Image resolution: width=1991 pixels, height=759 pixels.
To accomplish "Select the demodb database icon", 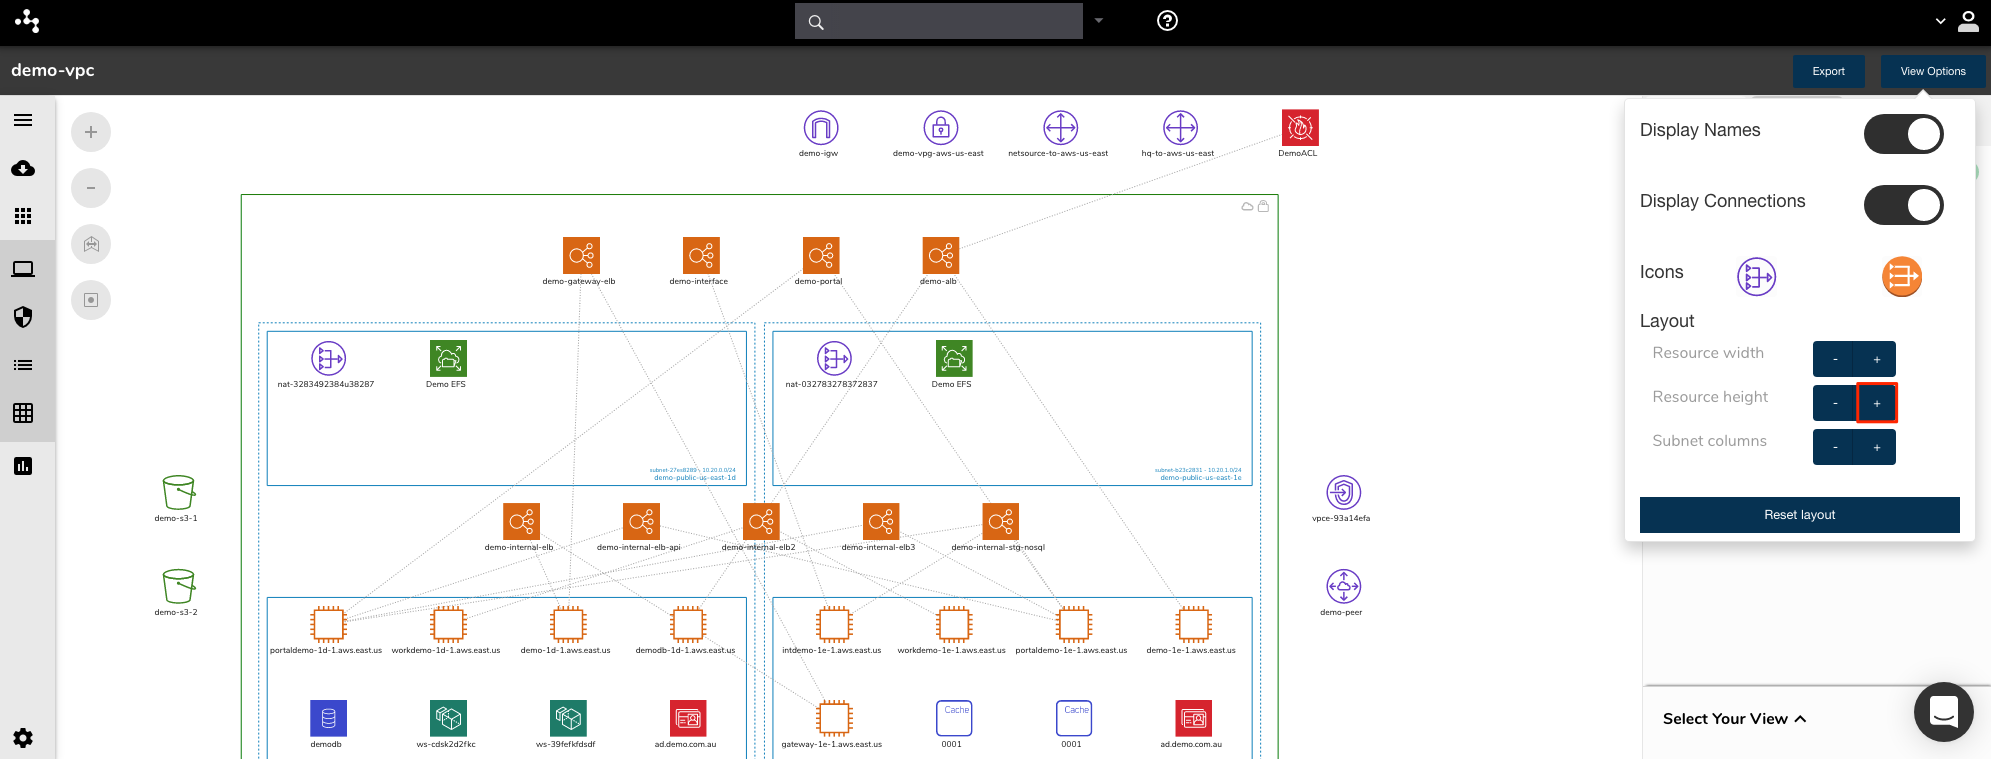I will (x=328, y=718).
